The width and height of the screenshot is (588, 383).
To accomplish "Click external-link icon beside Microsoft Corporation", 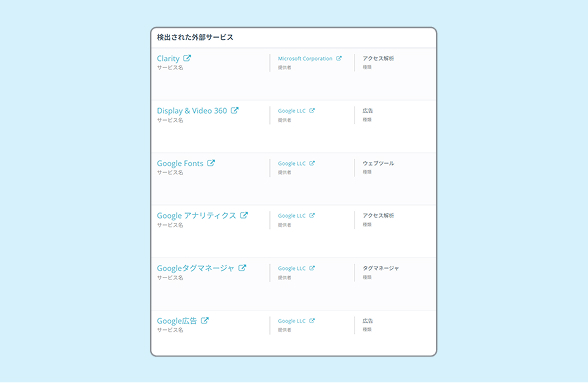I will pyautogui.click(x=339, y=58).
